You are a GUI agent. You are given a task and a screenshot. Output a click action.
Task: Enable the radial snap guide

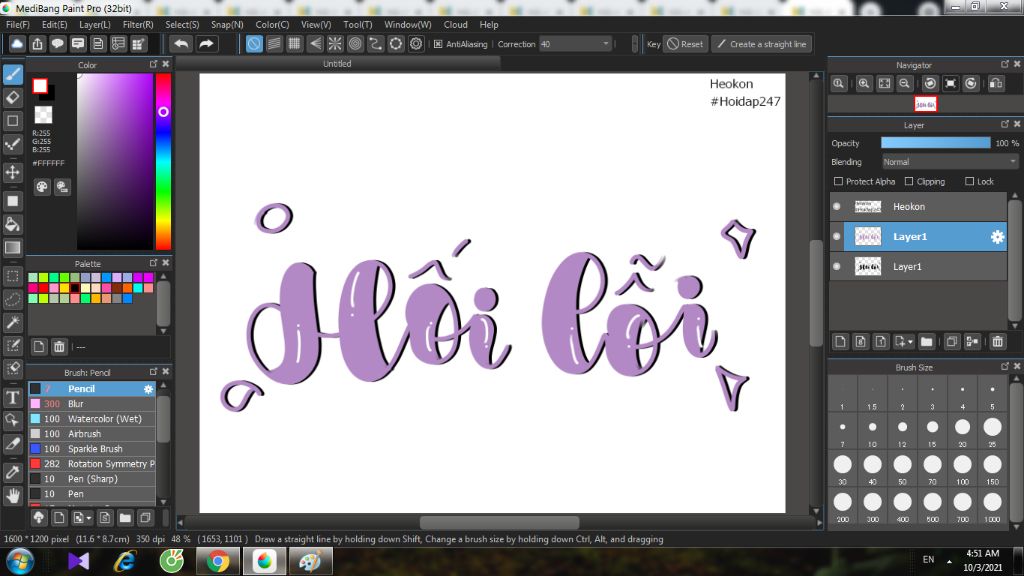coord(335,44)
